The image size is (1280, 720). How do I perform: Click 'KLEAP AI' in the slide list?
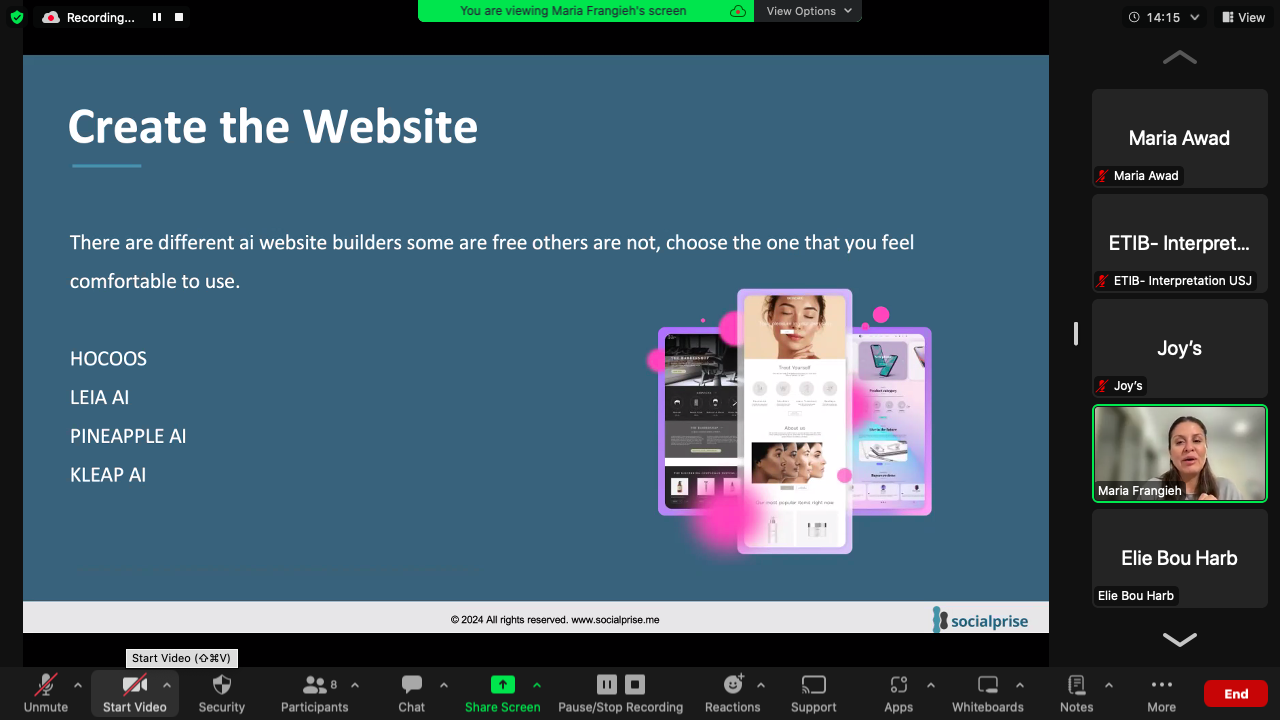coord(108,475)
